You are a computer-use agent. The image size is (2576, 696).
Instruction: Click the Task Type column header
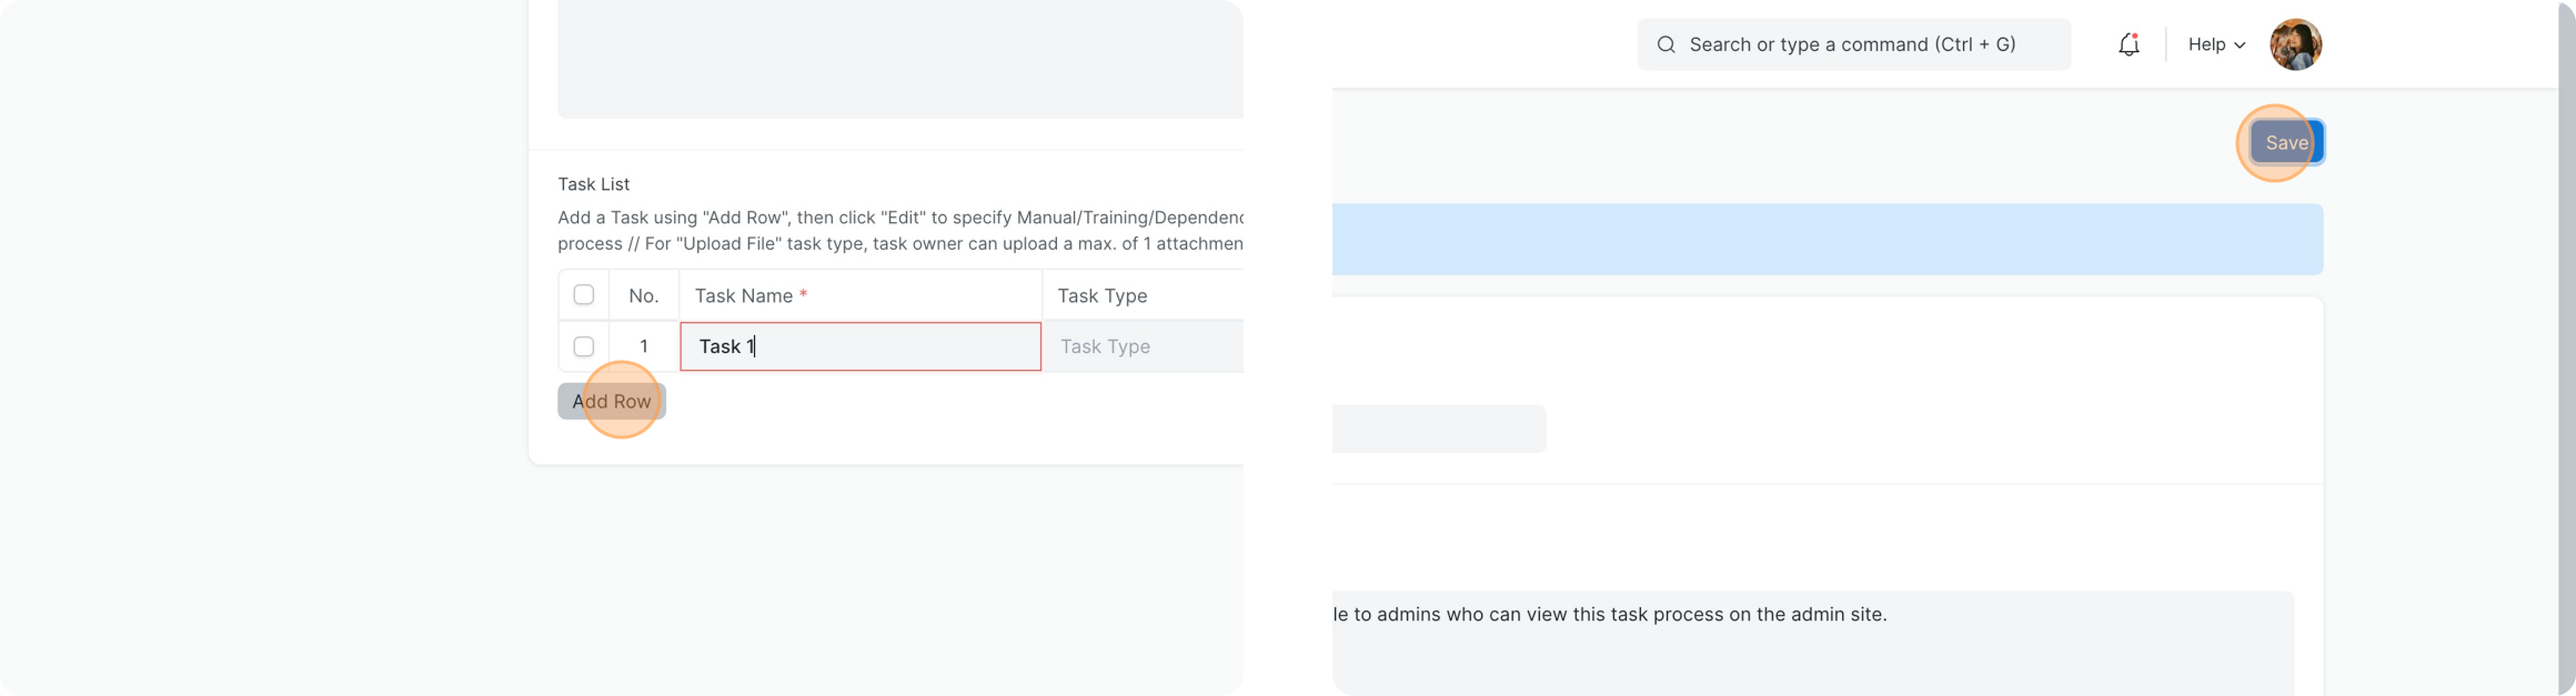tap(1140, 296)
